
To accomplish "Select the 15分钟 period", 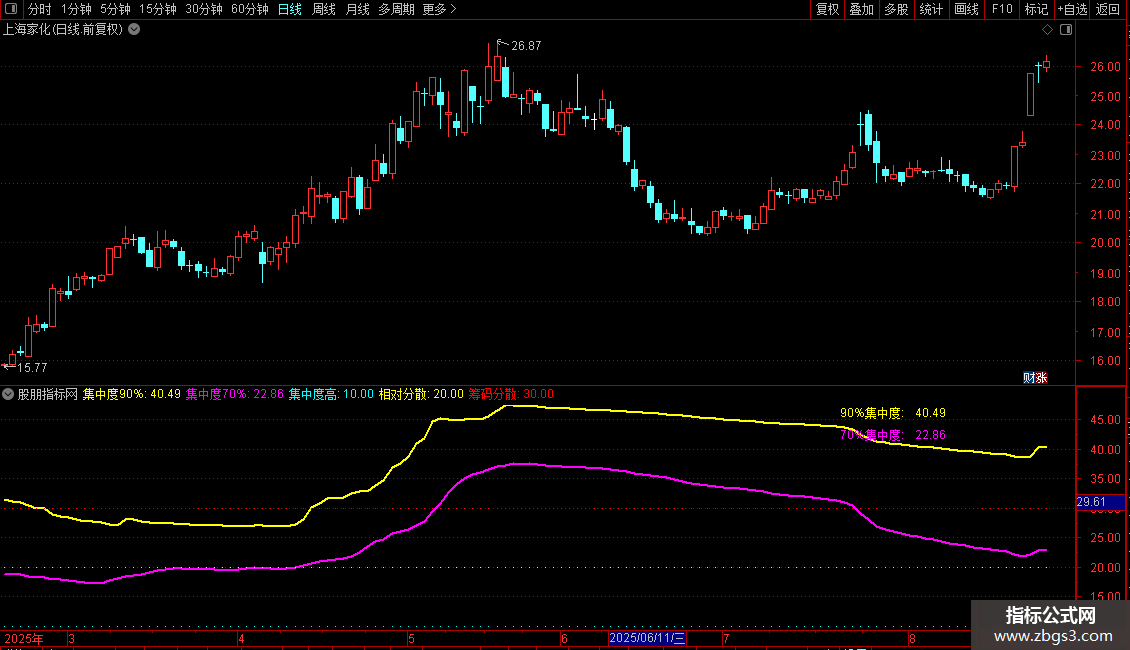I will [x=158, y=9].
